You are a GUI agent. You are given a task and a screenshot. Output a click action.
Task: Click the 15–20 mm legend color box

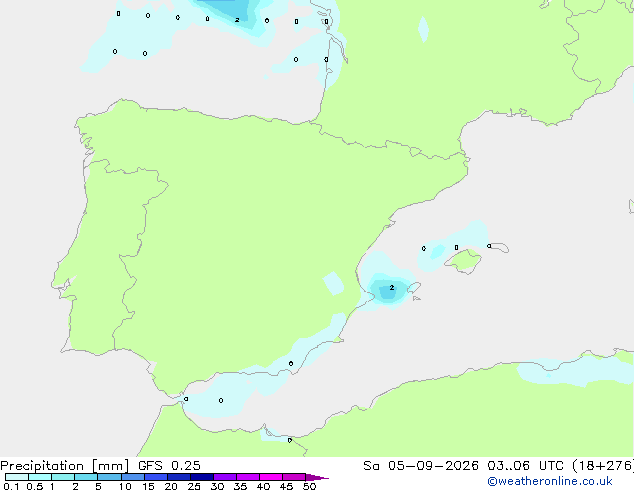(x=155, y=477)
